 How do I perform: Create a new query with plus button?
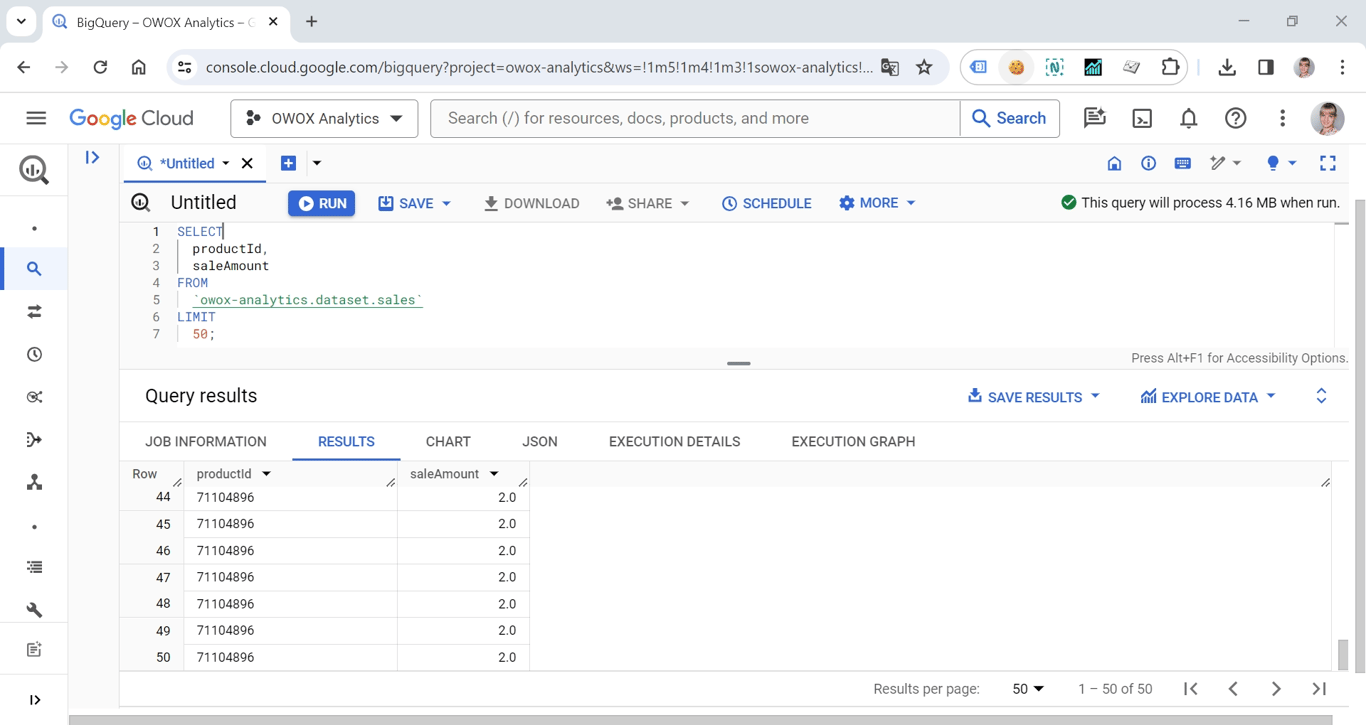coord(288,163)
